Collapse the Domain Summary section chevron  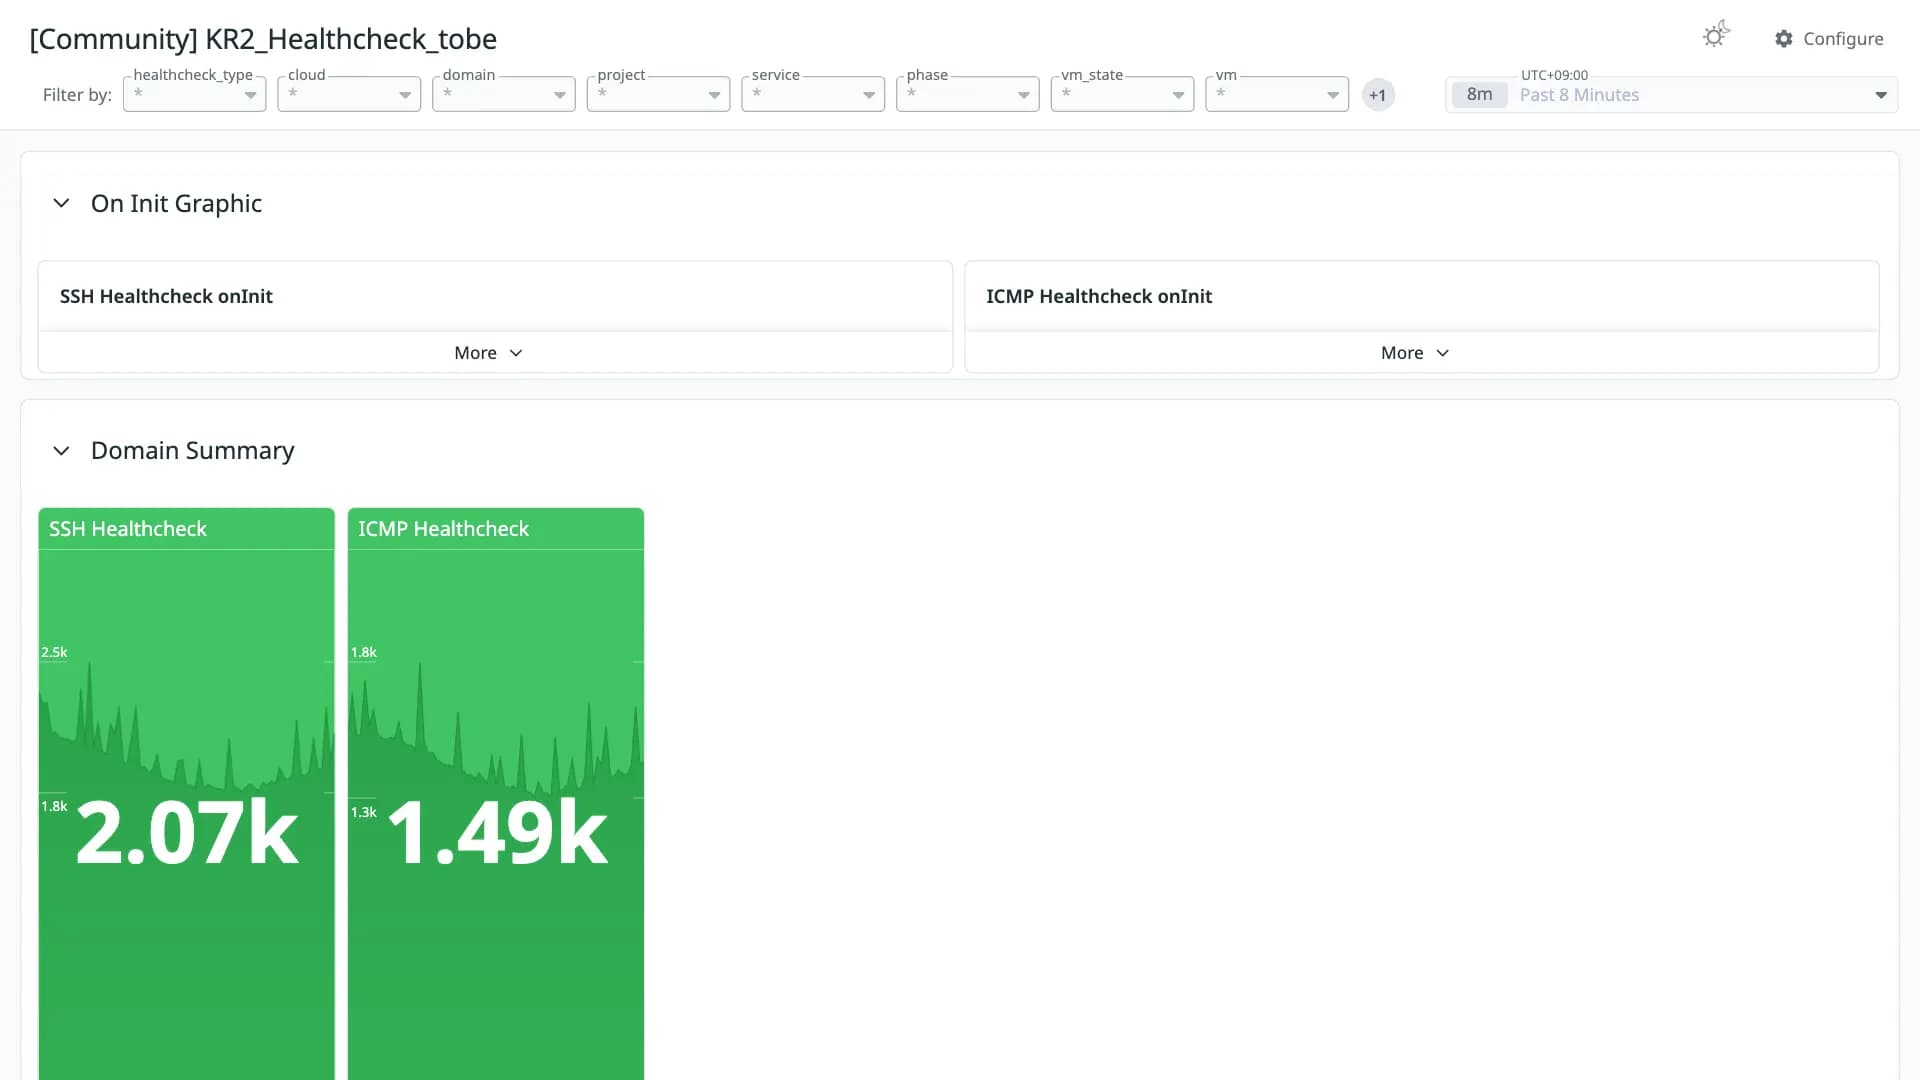61,451
